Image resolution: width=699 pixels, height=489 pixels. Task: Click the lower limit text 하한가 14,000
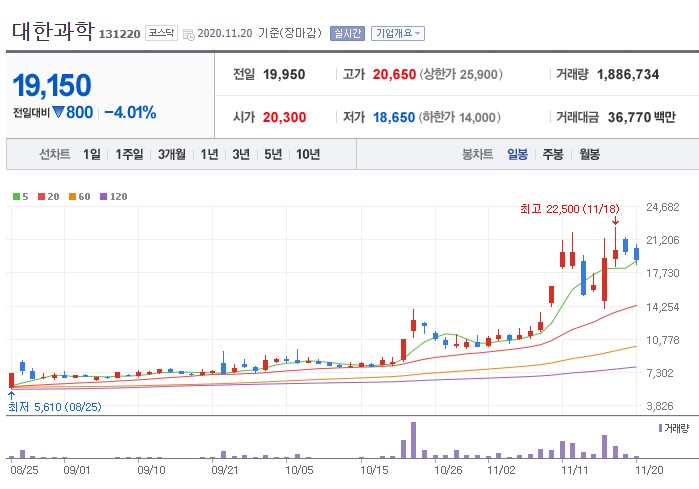point(460,117)
